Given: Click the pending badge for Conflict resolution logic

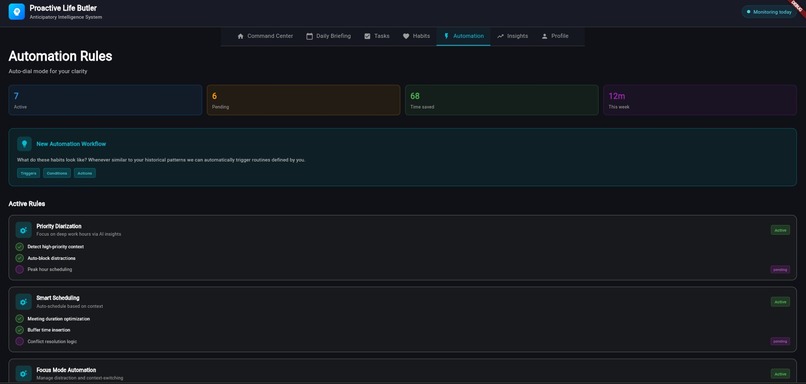Looking at the screenshot, I should tap(780, 341).
